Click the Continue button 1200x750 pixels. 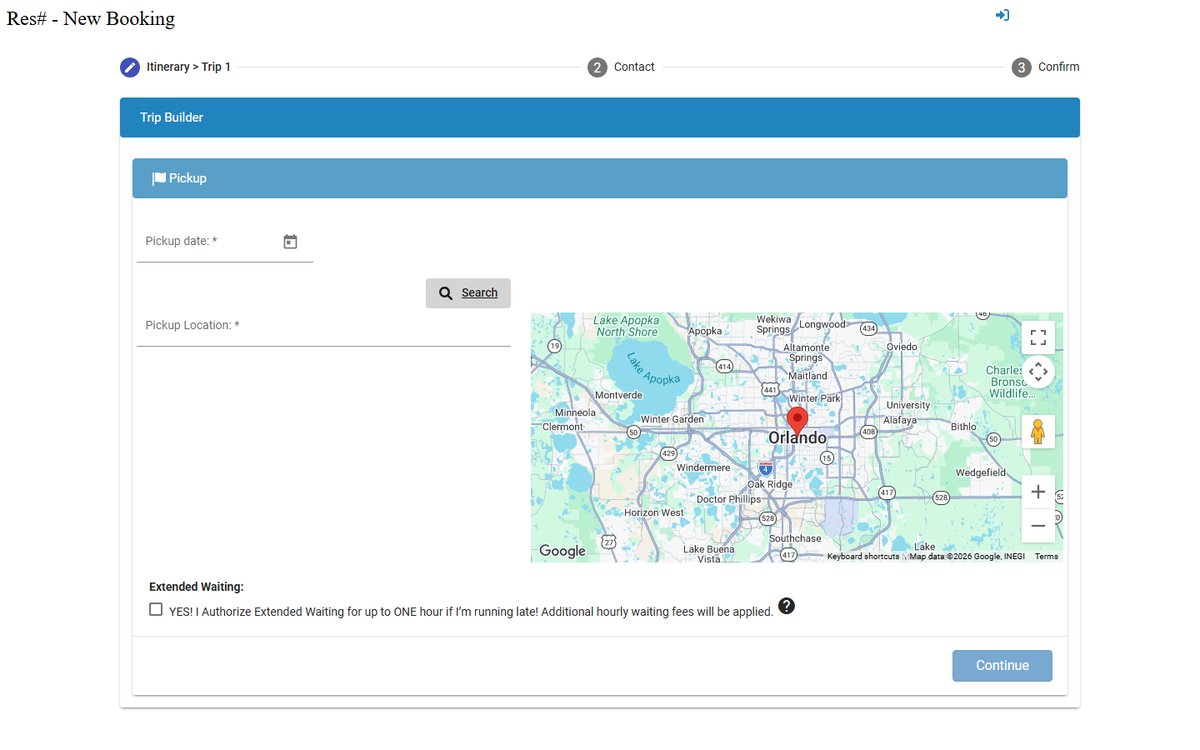pyautogui.click(x=1002, y=666)
